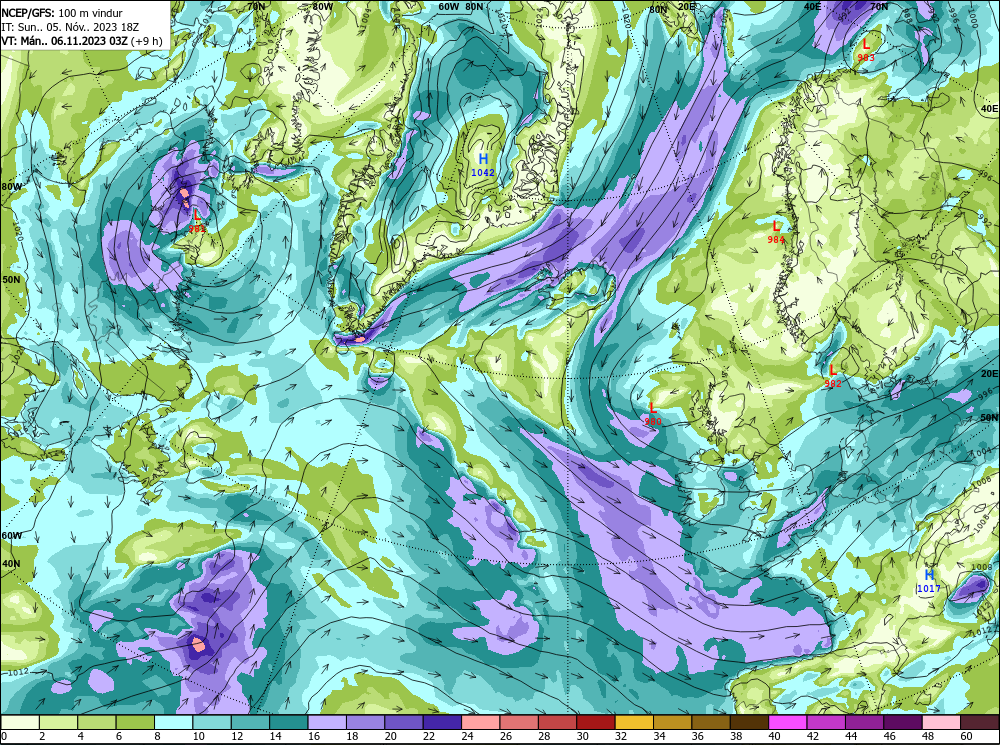Click the 'VT: Mán.. 06.11.2023 03Z' valid time line
Viewport: 1000px width, 745px height.
point(64,41)
